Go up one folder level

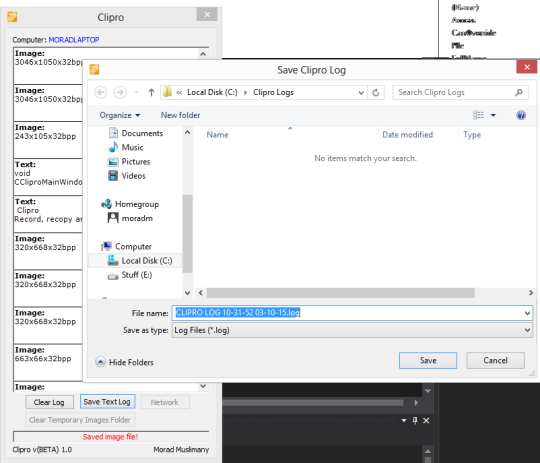[x=151, y=92]
